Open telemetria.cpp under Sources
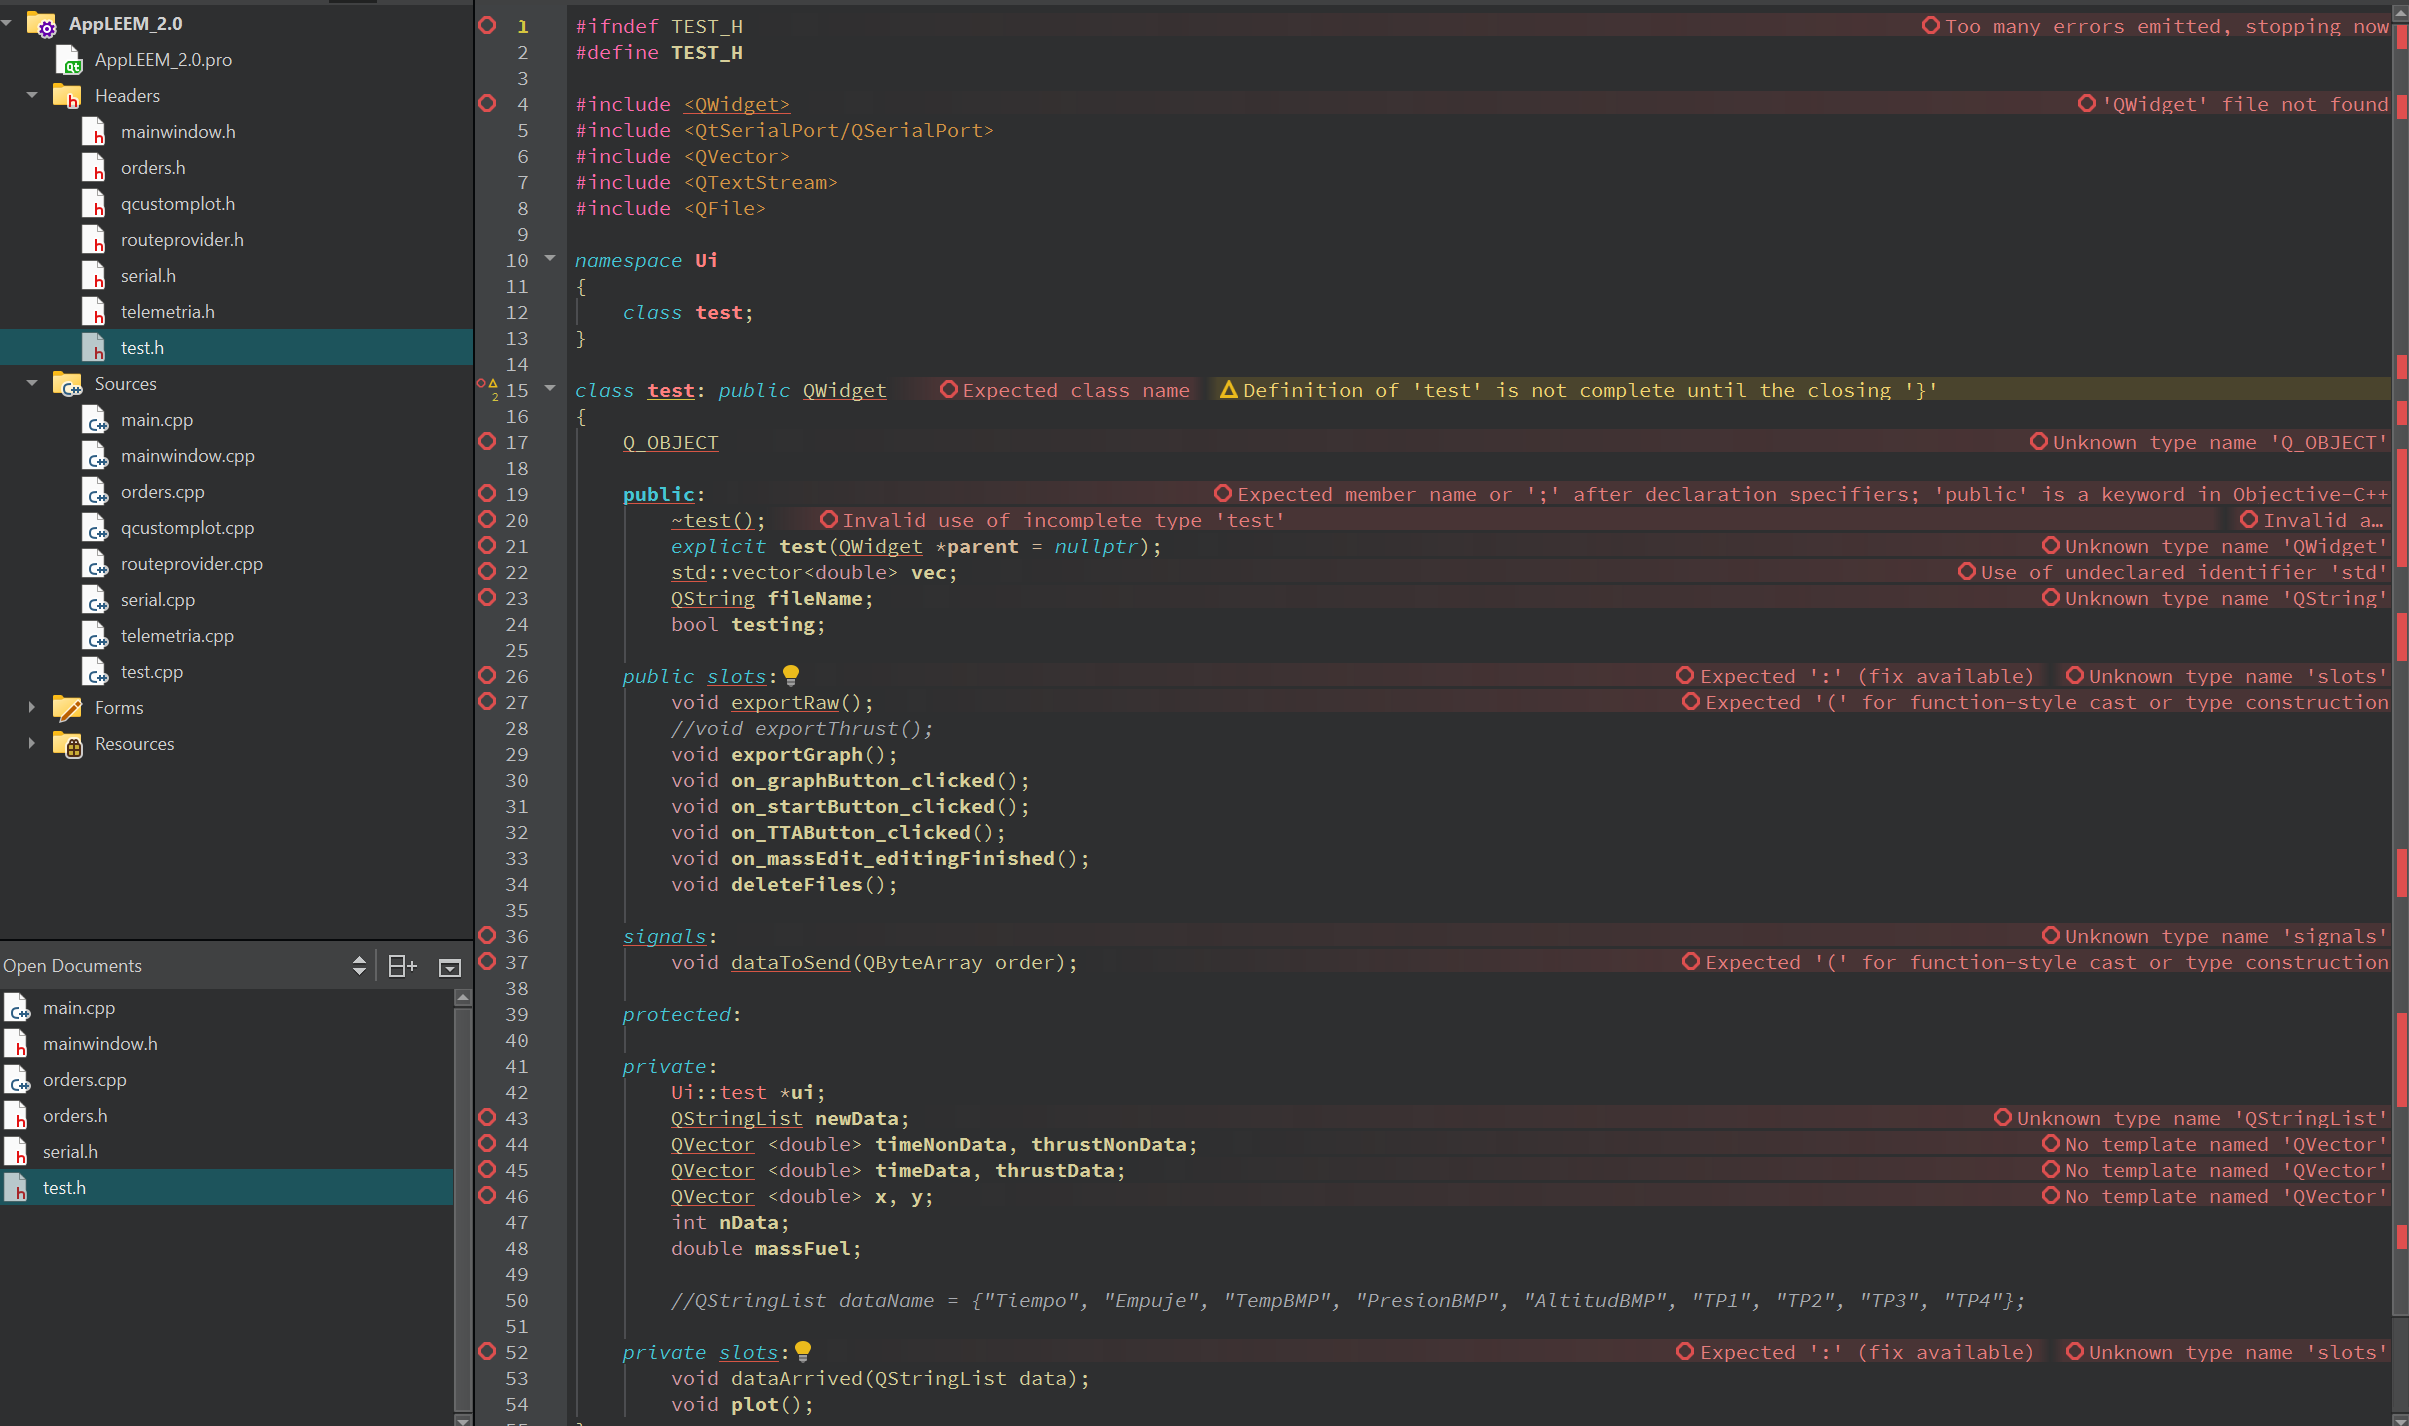This screenshot has width=2409, height=1426. (178, 636)
